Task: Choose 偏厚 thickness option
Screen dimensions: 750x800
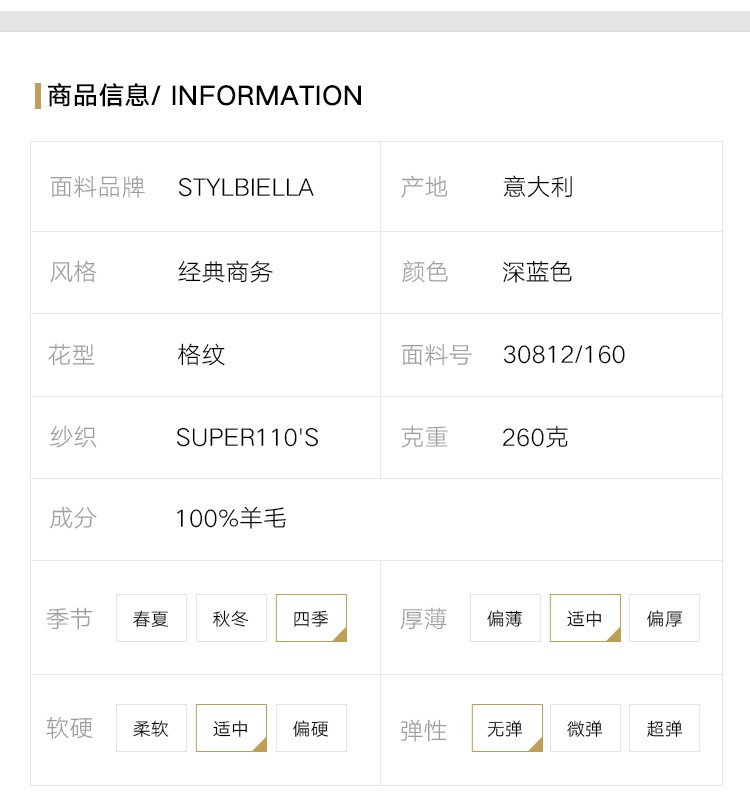Action: (x=664, y=618)
